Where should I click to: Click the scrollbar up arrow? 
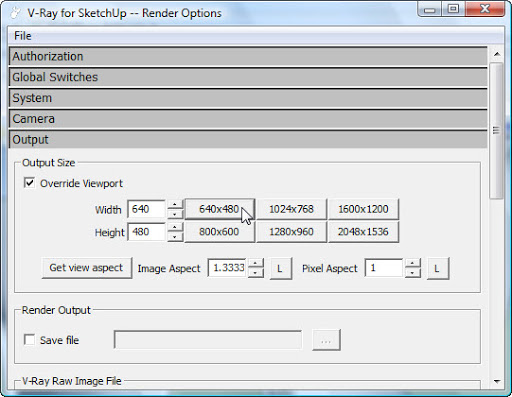[x=497, y=54]
